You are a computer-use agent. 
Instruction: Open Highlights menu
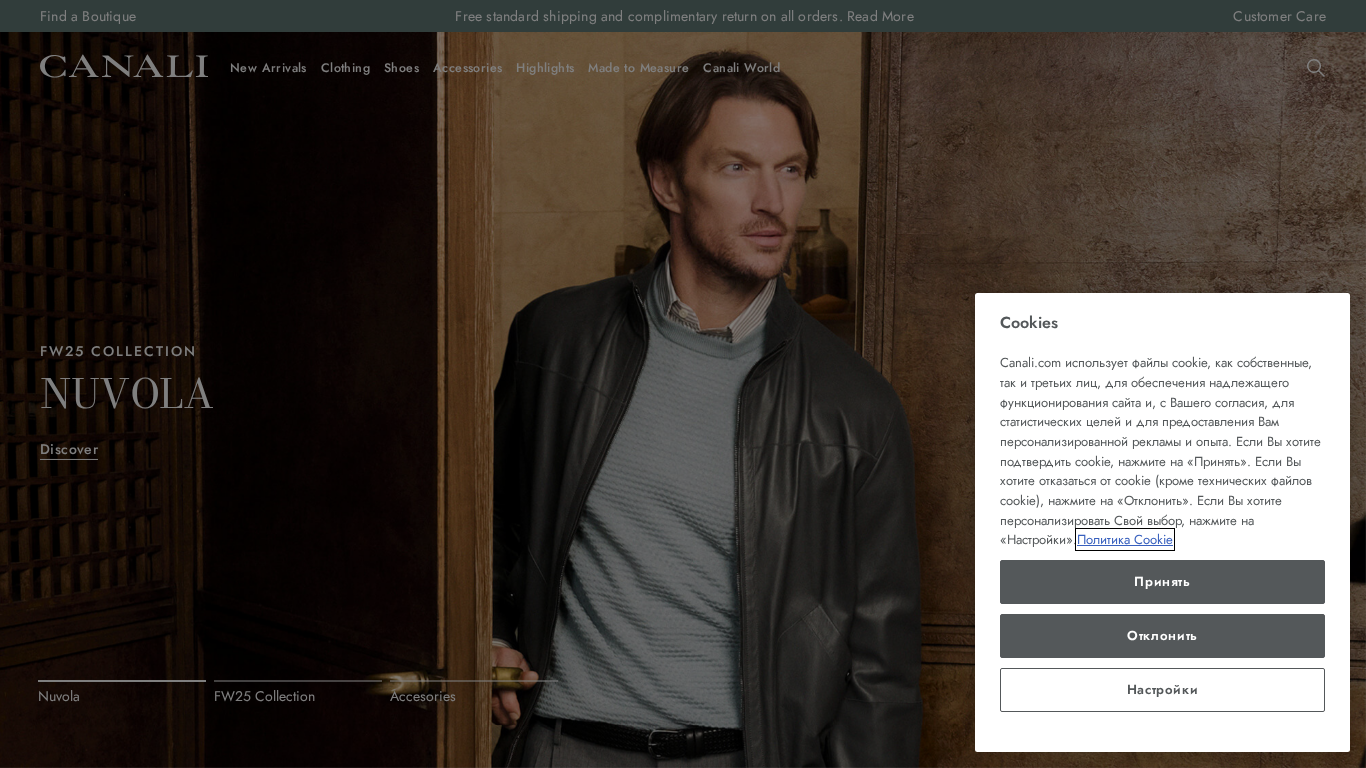545,68
